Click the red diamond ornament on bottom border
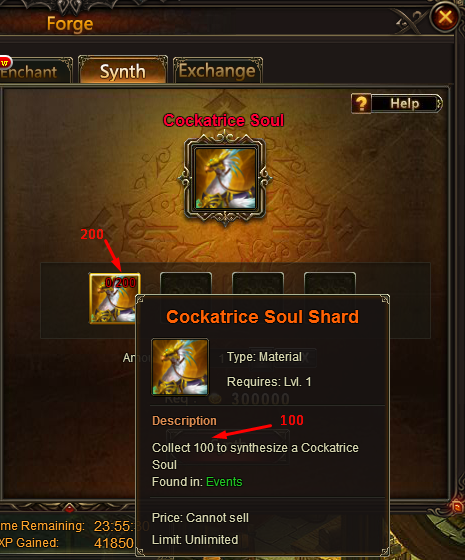 (x=70, y=507)
